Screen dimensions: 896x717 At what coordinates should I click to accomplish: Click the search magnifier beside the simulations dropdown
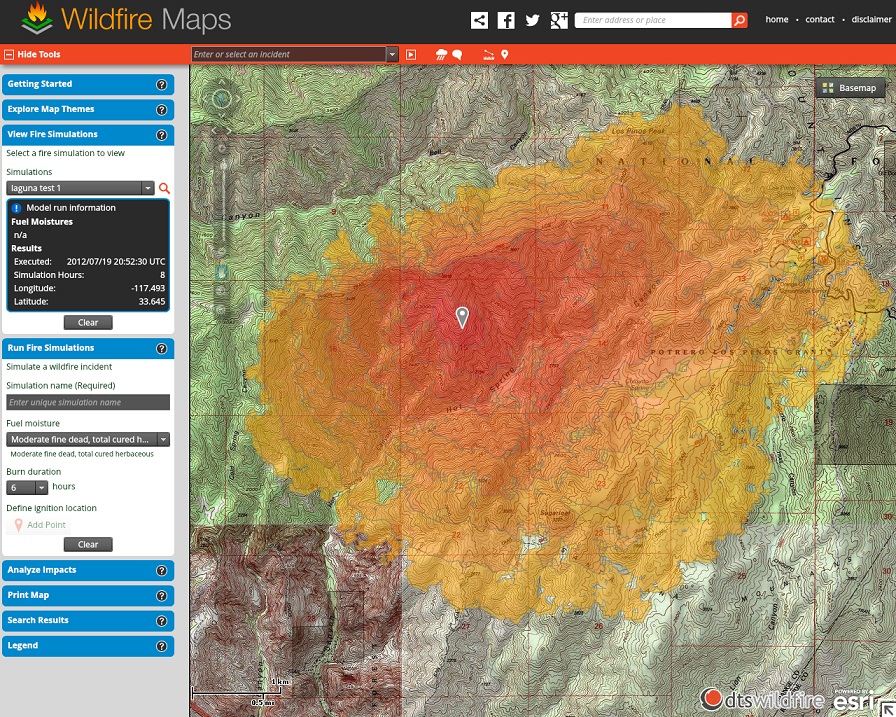164,188
